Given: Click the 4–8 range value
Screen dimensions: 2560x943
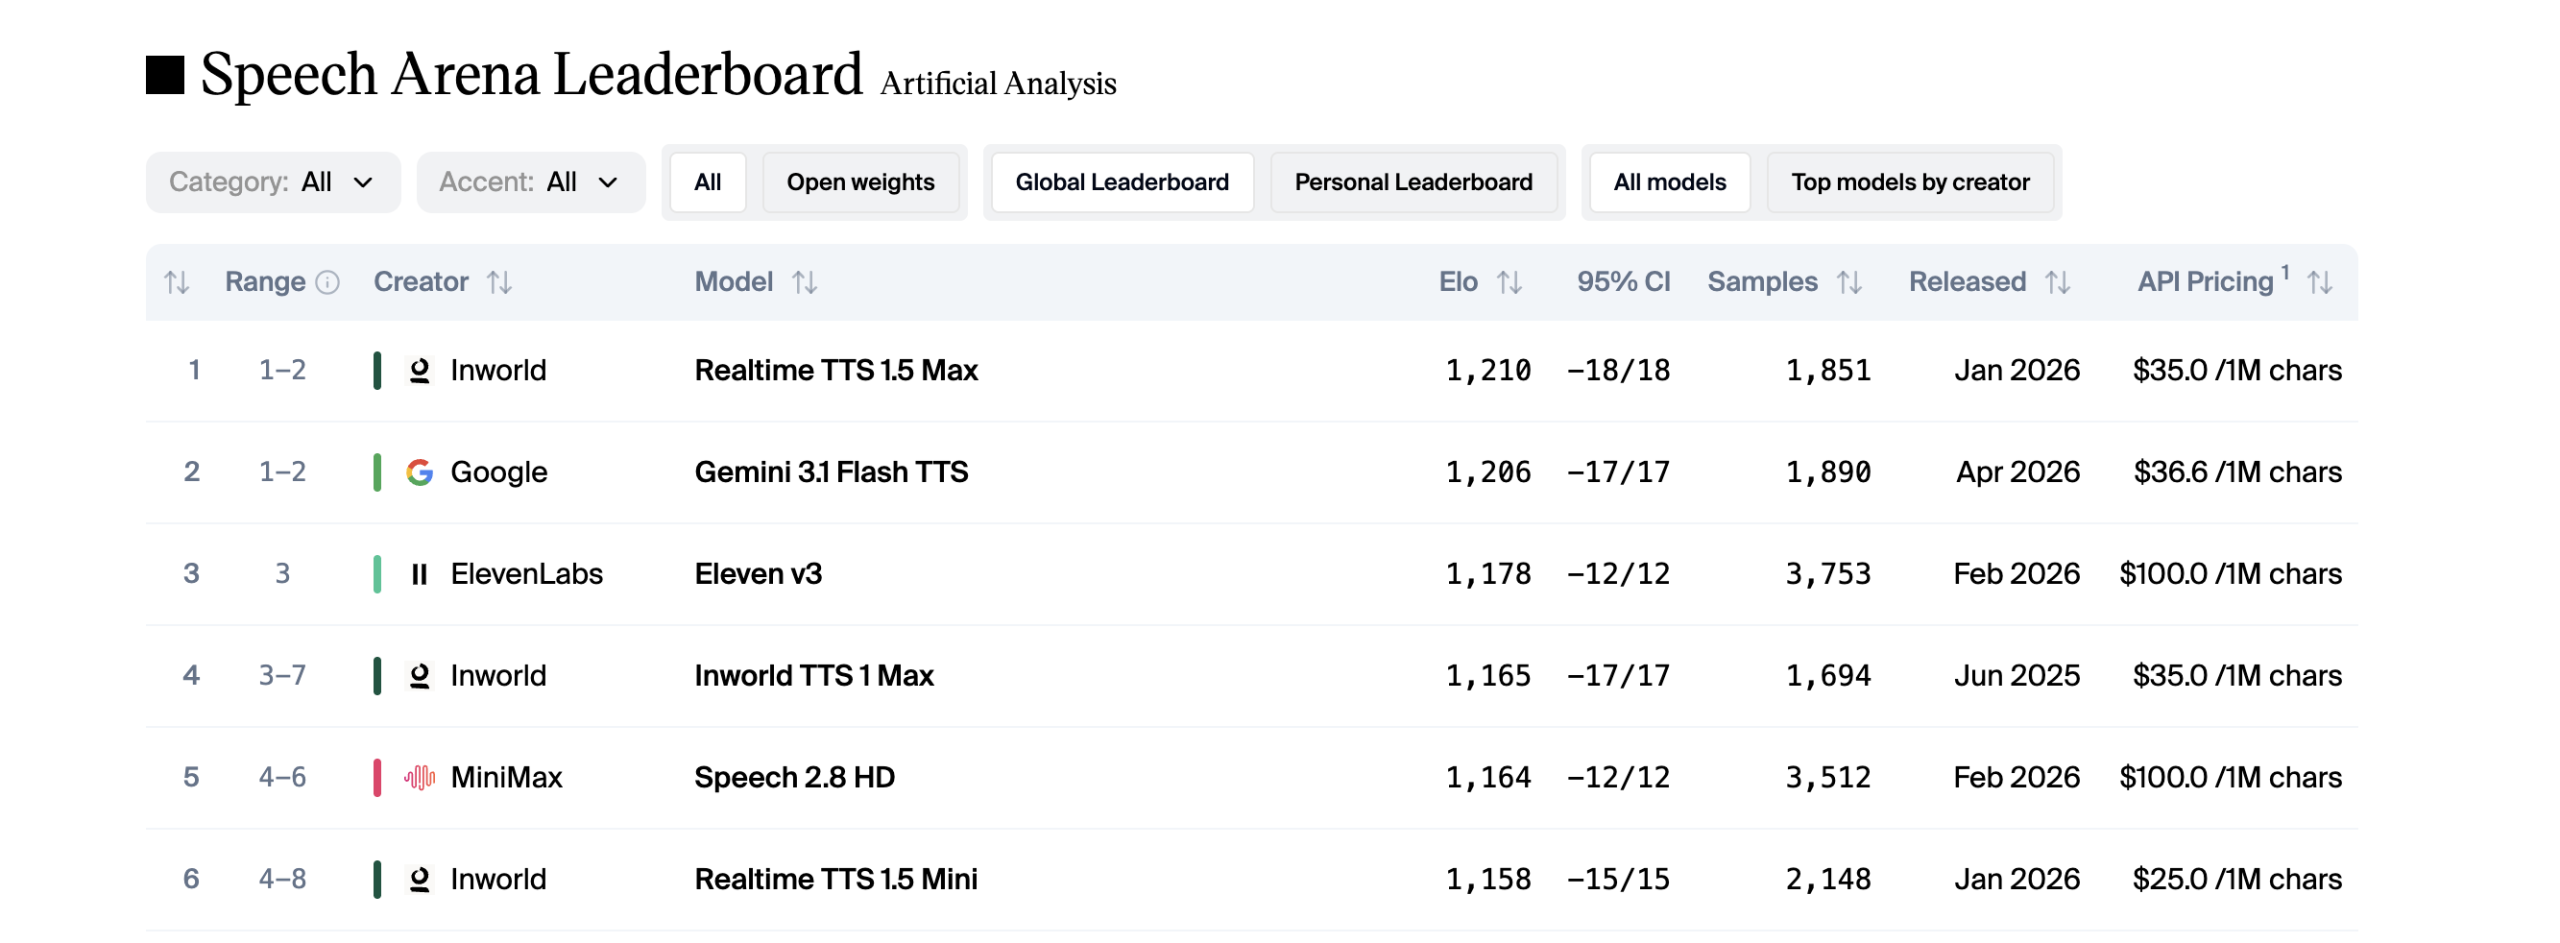Looking at the screenshot, I should (282, 879).
